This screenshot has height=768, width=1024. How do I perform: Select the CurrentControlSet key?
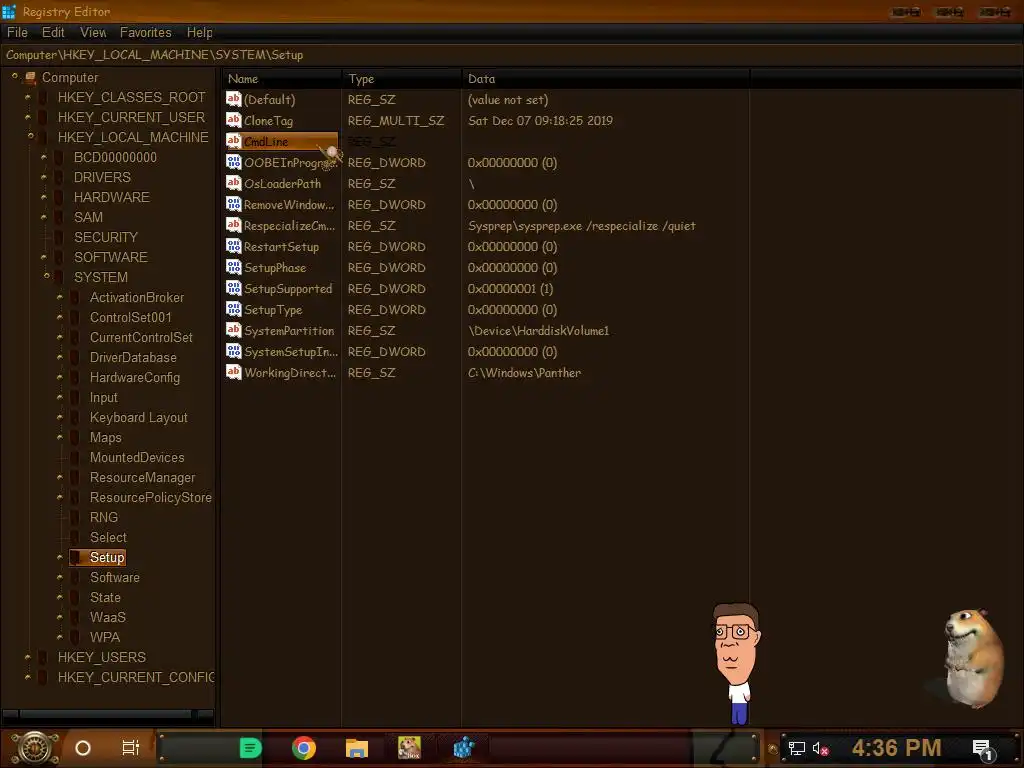coord(141,337)
